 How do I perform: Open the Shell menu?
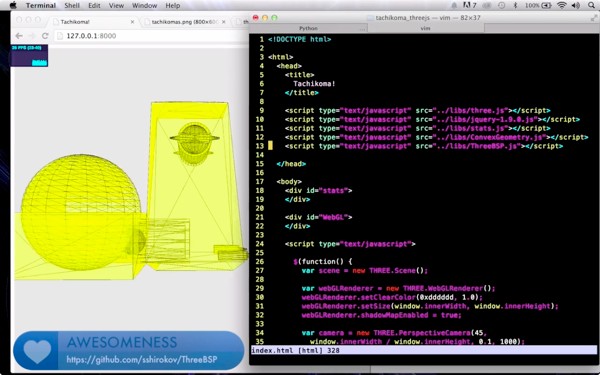tap(72, 5)
